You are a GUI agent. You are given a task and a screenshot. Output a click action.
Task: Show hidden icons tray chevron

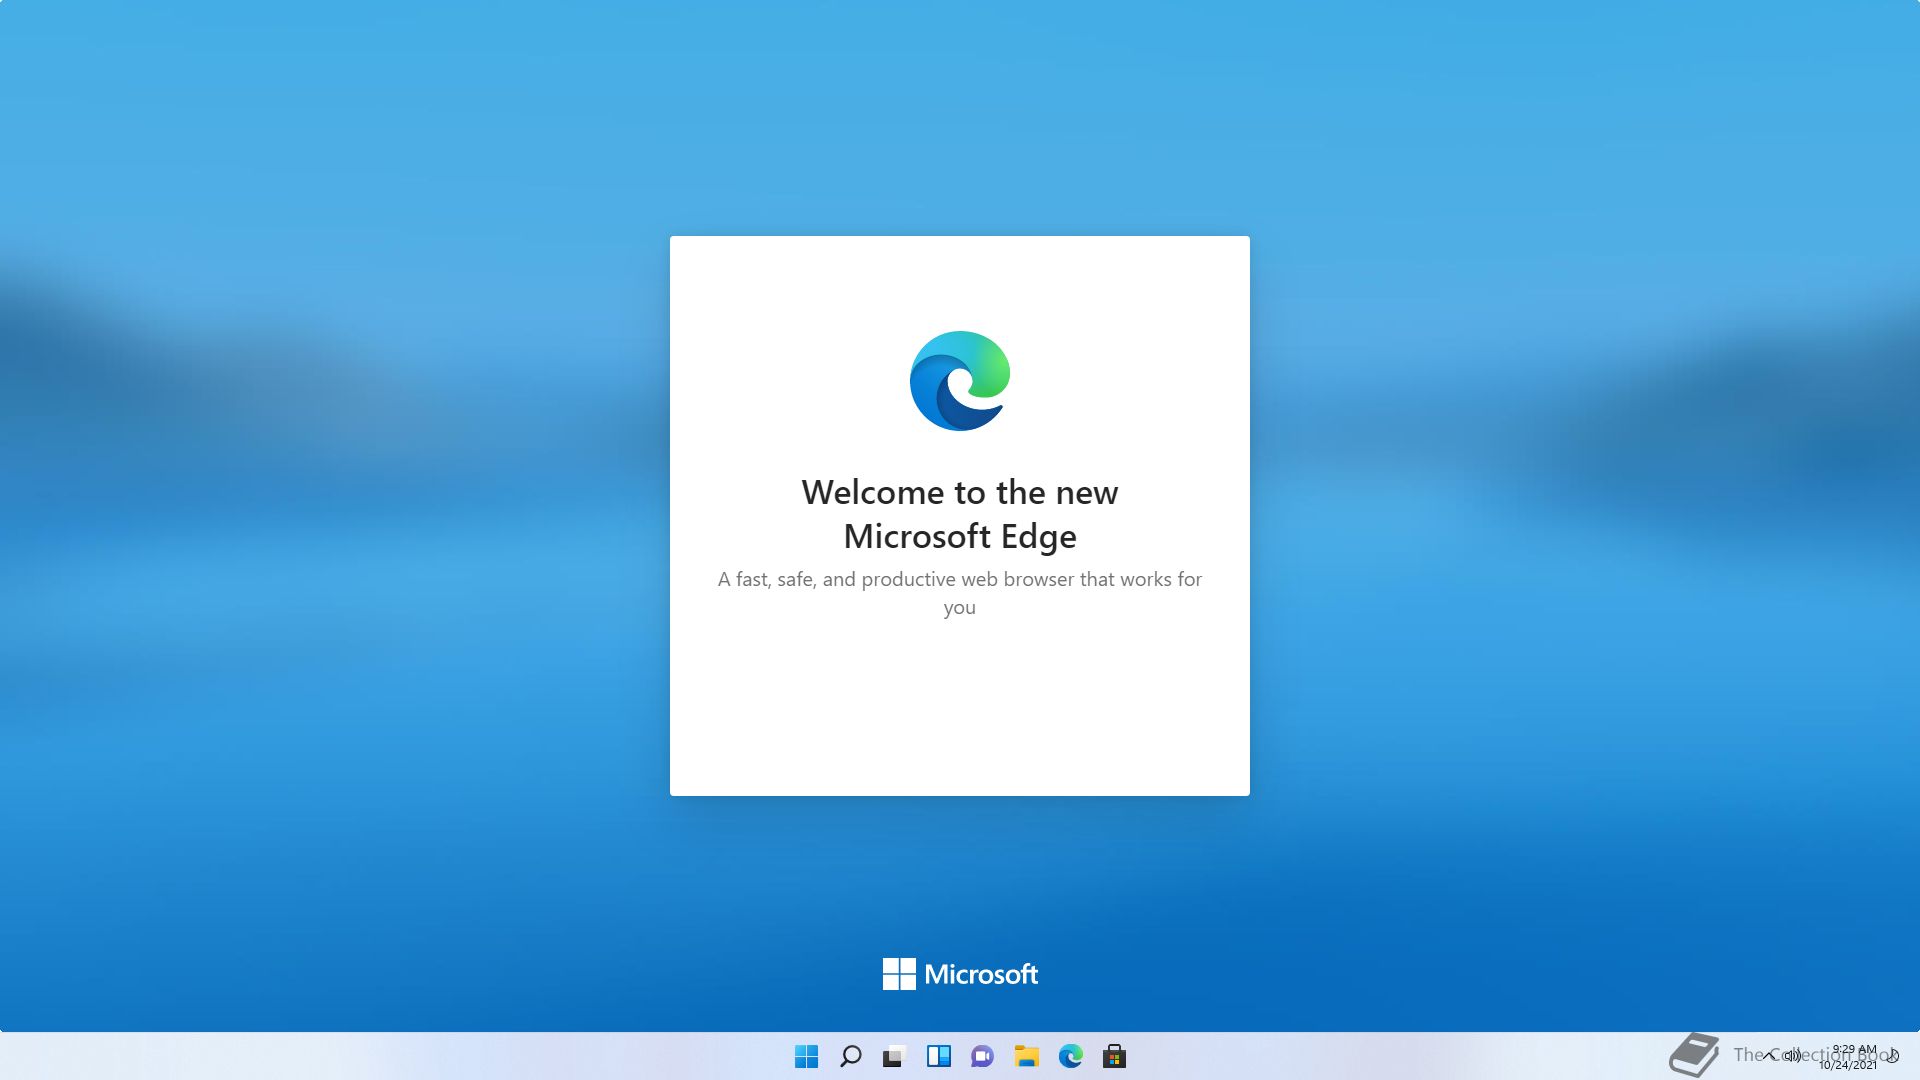pyautogui.click(x=1770, y=1055)
